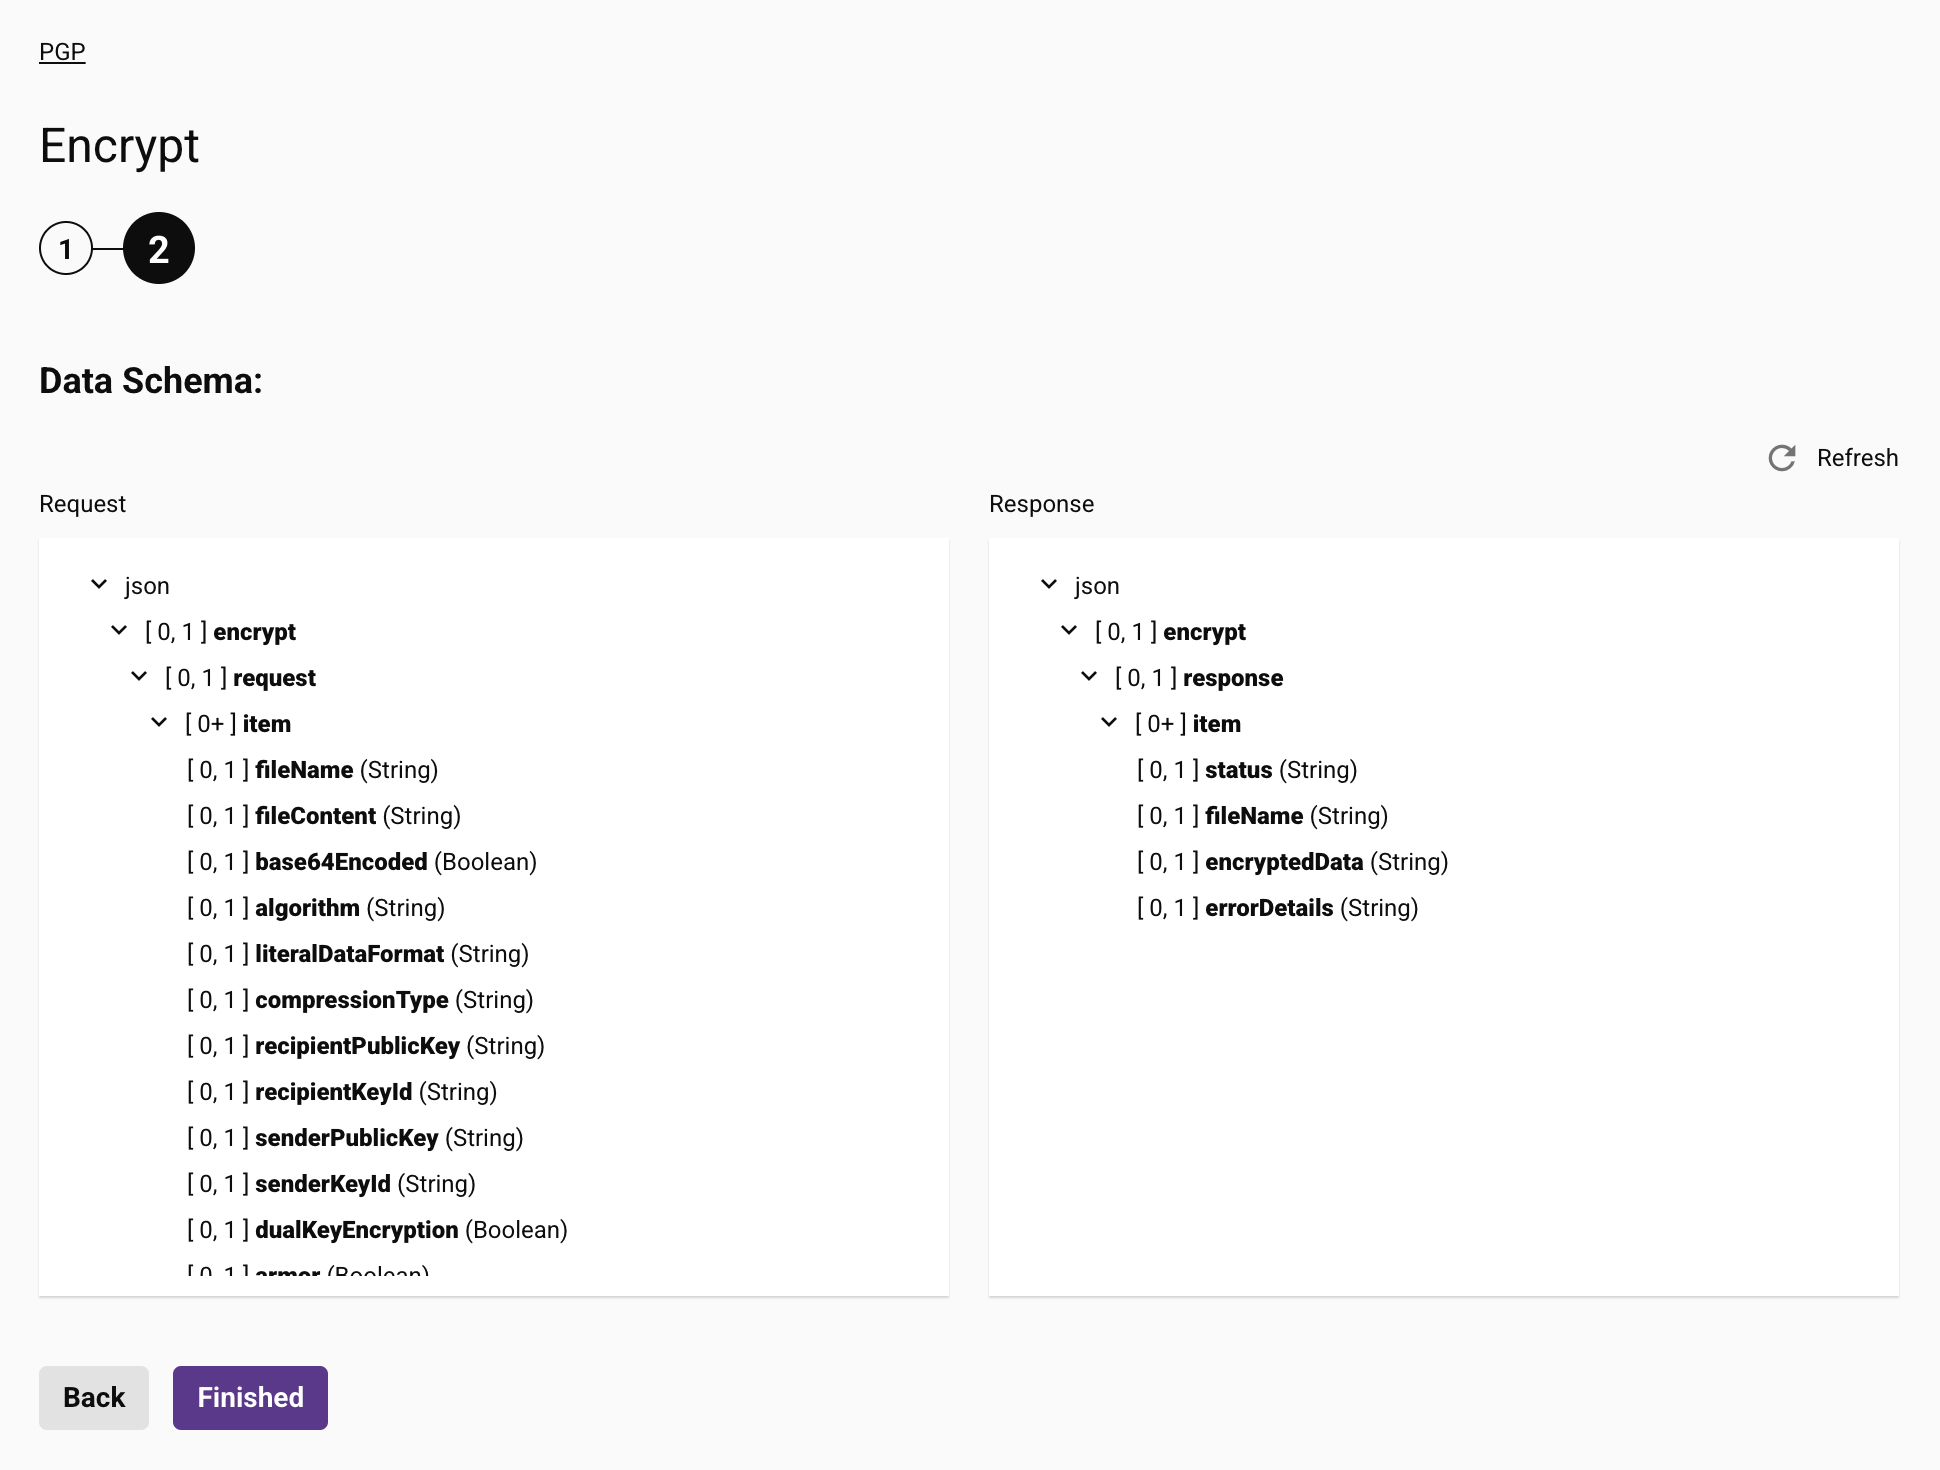
Task: Click the Refresh circular arrow icon
Action: click(1781, 458)
